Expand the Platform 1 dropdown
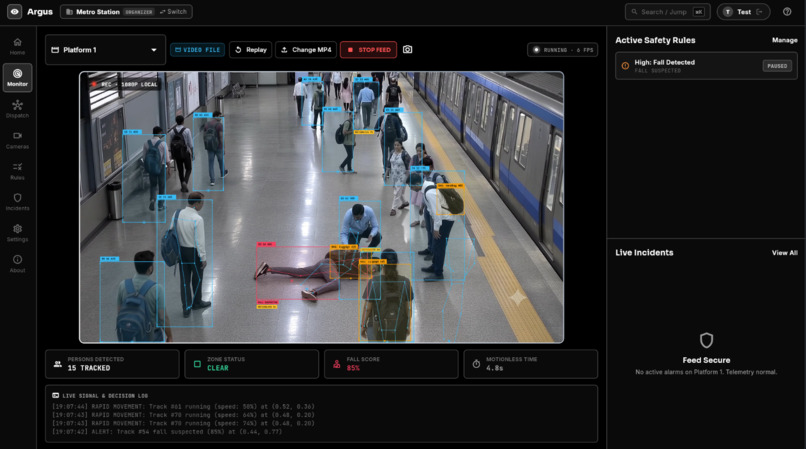 (x=105, y=50)
